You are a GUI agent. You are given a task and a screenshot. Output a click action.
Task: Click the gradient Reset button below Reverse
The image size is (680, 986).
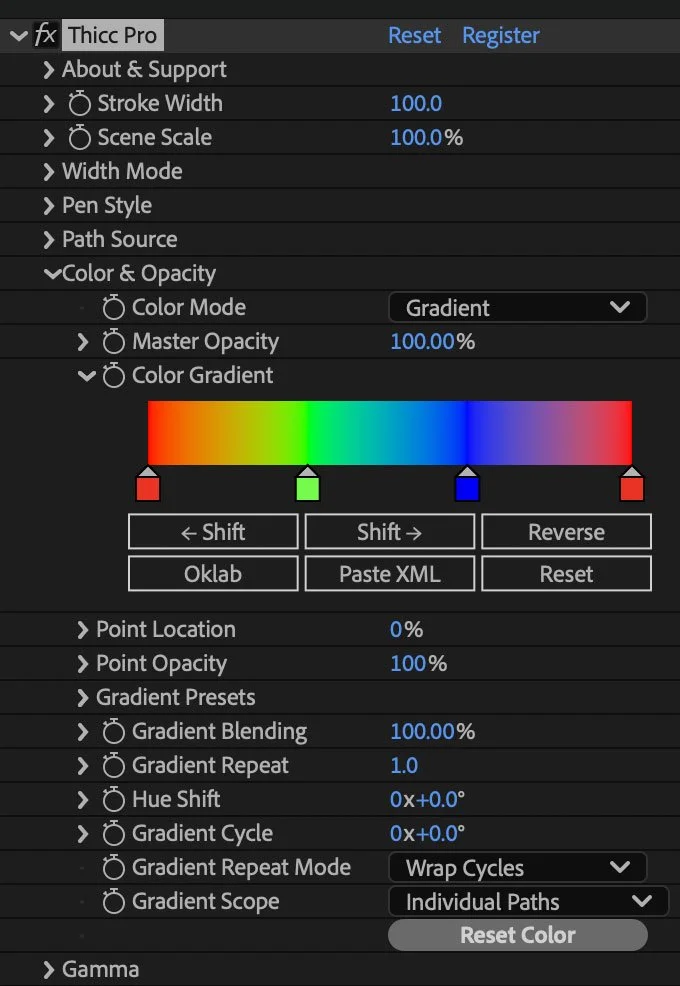pyautogui.click(x=567, y=573)
